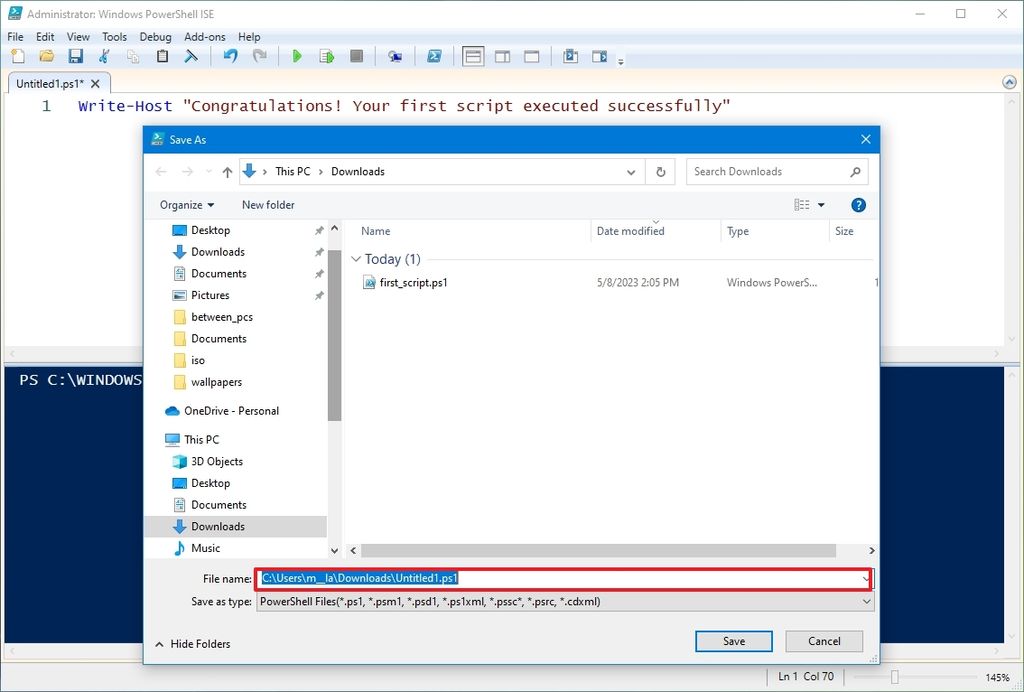Open the recent locations dropdown arrow
1024x692 pixels.
[209, 172]
